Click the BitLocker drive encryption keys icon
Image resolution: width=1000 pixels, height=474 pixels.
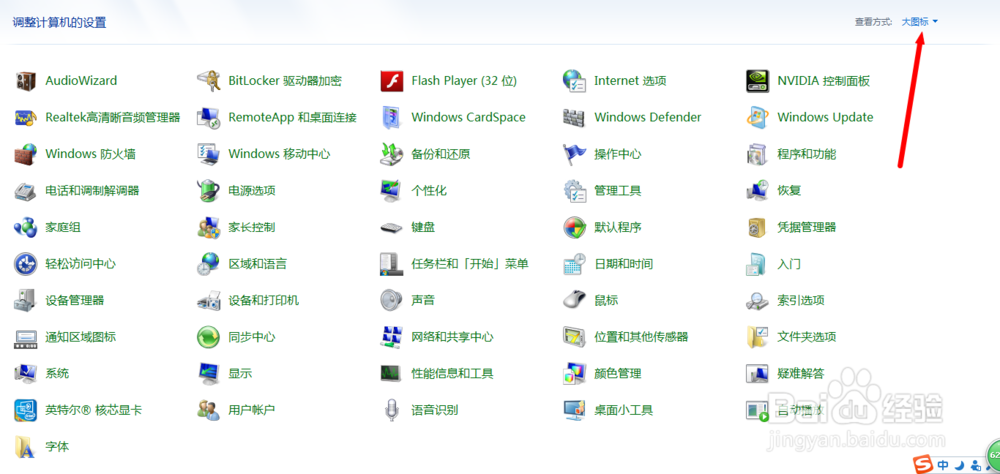tap(209, 81)
